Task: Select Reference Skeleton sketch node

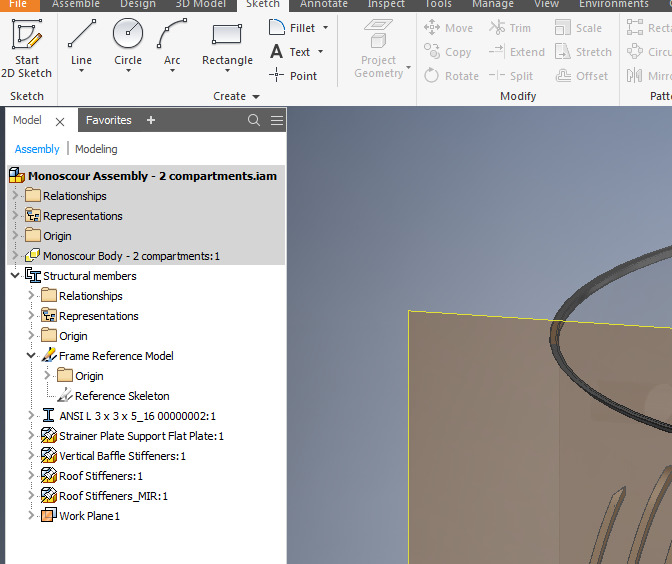Action: (x=122, y=396)
